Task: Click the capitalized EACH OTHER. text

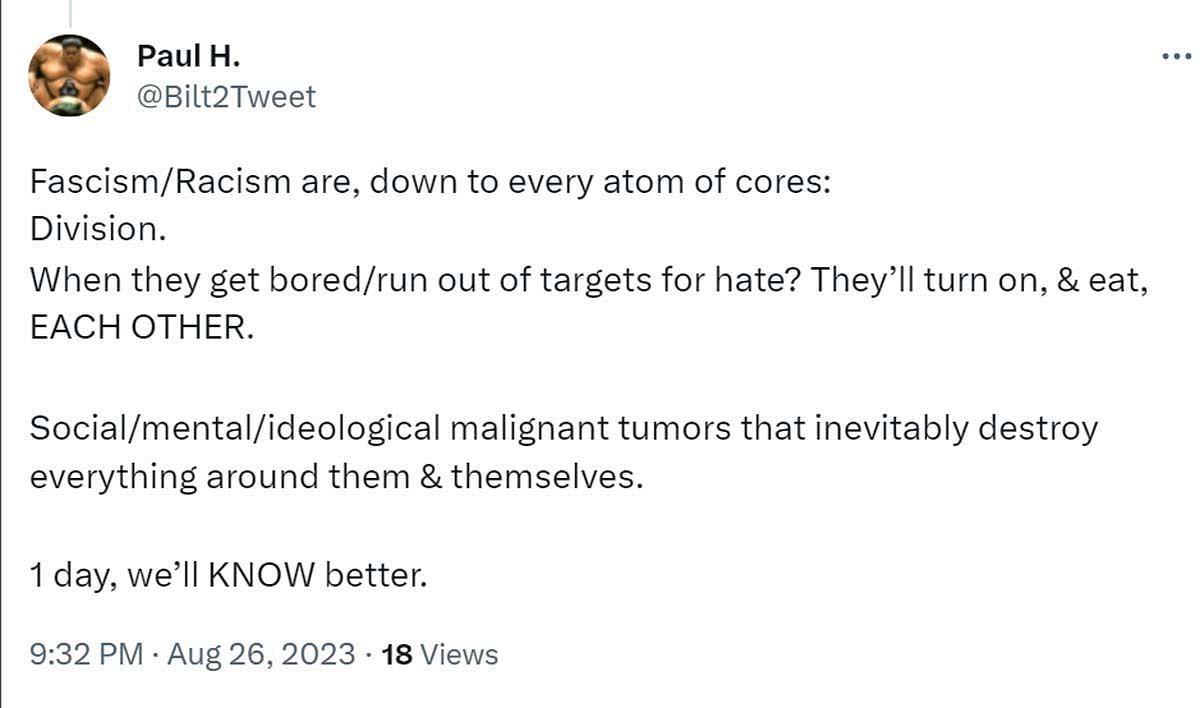Action: tap(136, 329)
